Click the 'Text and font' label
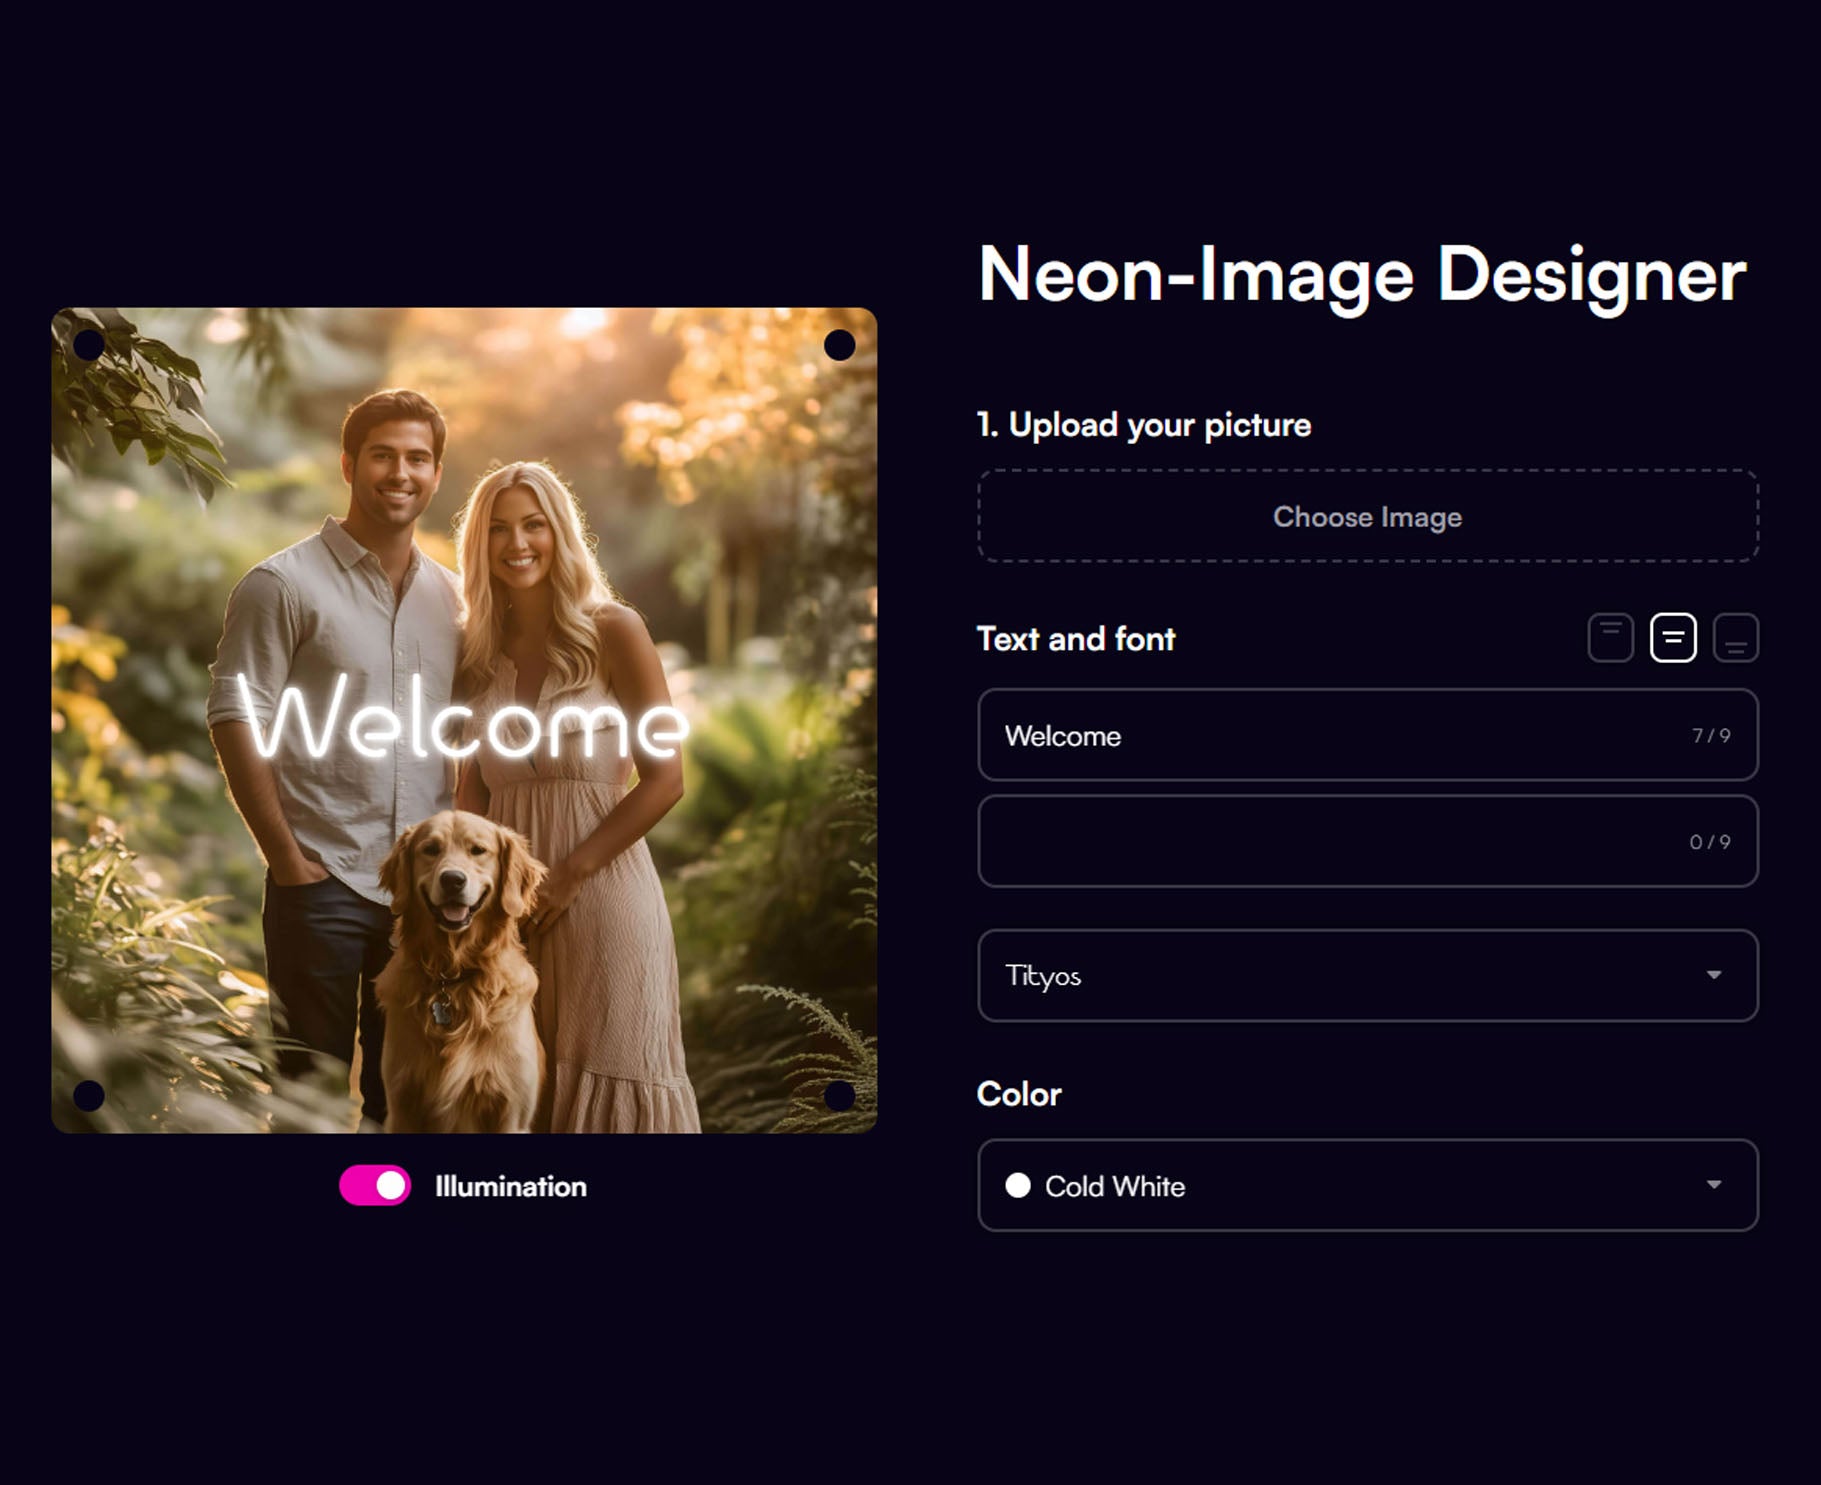This screenshot has height=1485, width=1821. point(1076,639)
